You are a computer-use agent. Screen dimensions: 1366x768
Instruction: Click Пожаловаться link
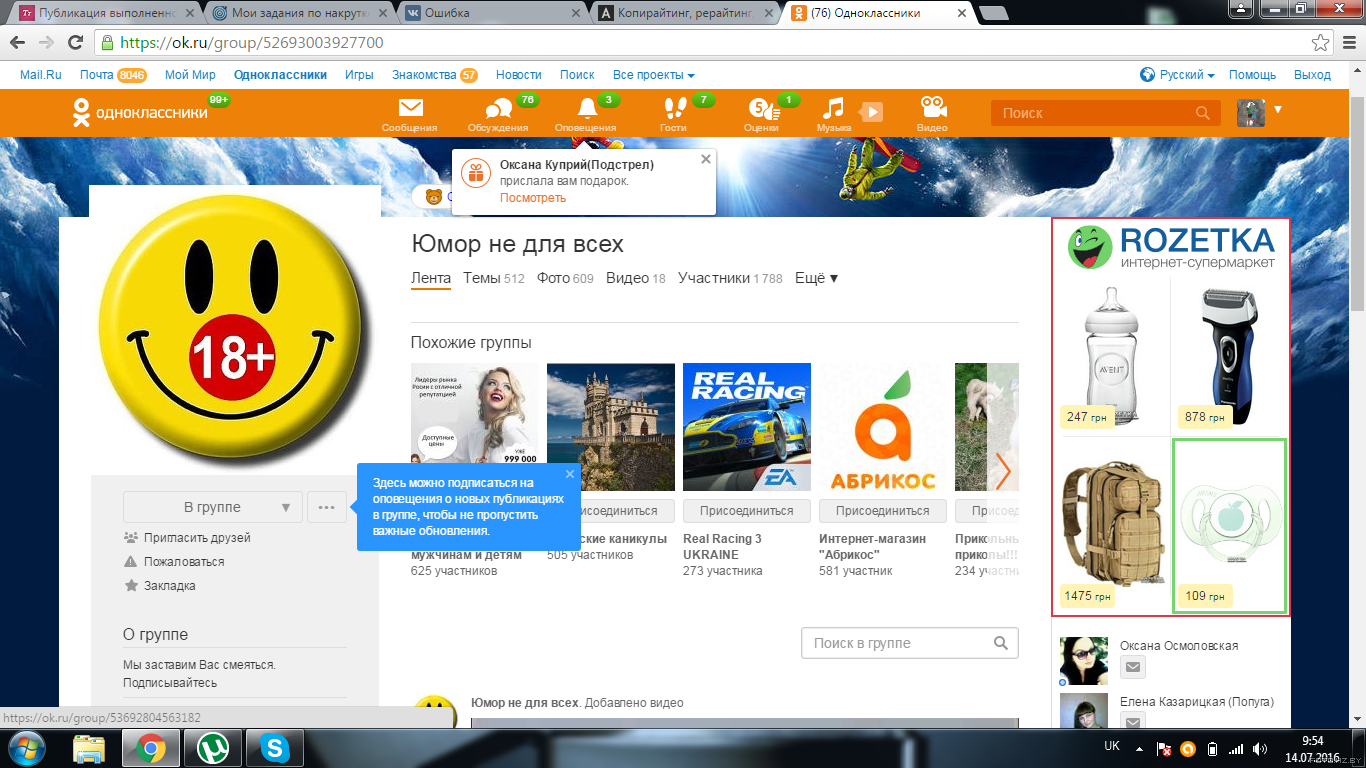pyautogui.click(x=183, y=561)
